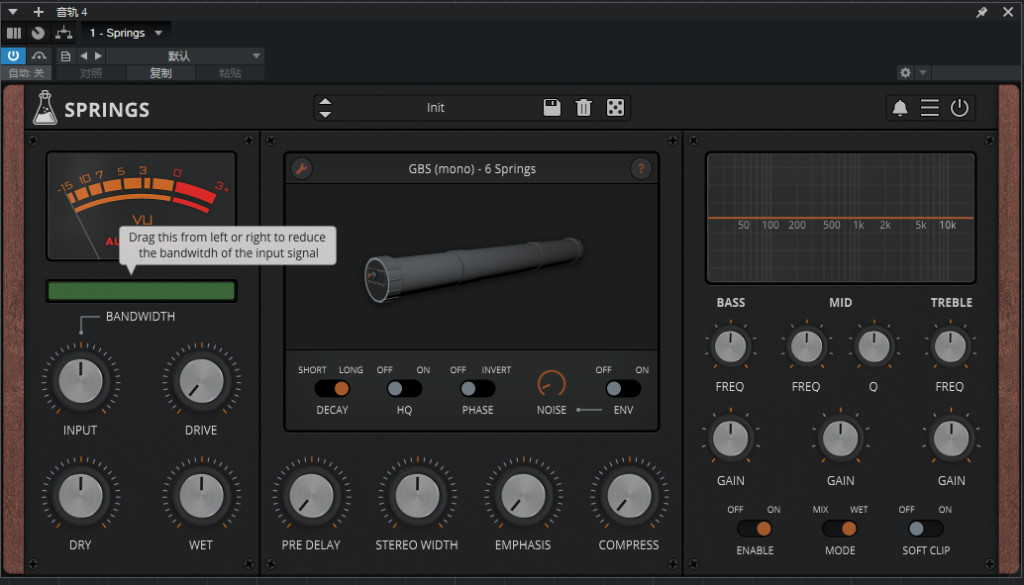Go to next host preset arrow
The height and width of the screenshot is (585, 1024).
click(98, 56)
